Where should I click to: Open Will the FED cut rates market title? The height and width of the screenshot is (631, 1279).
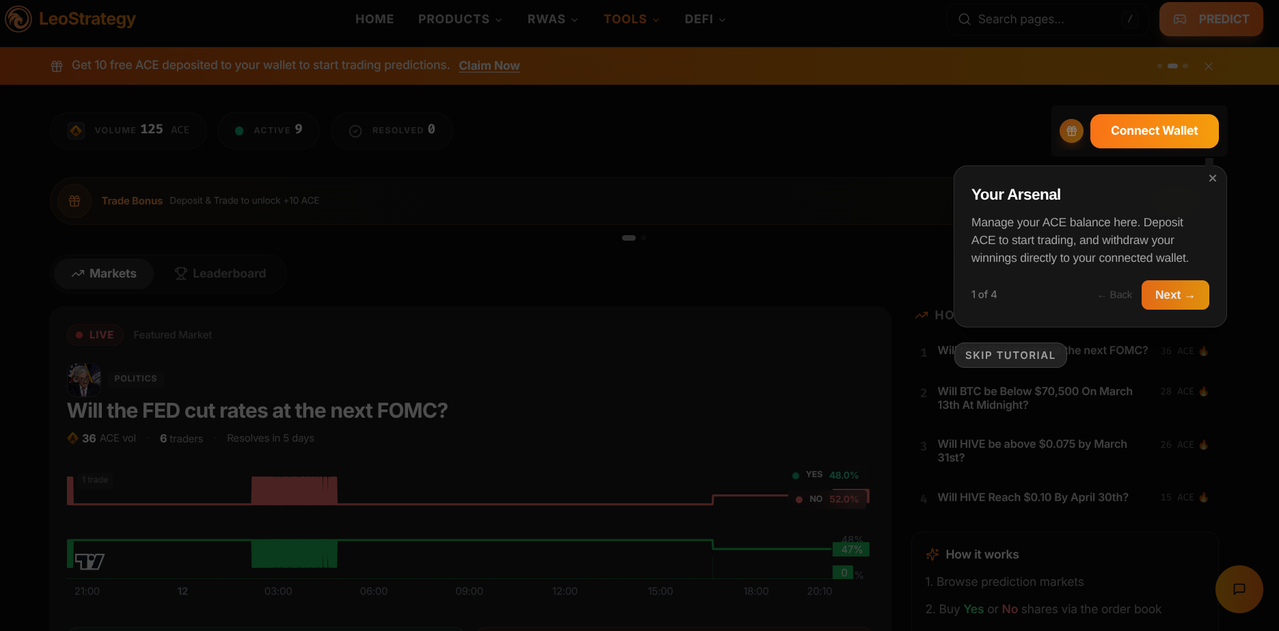[x=257, y=410]
